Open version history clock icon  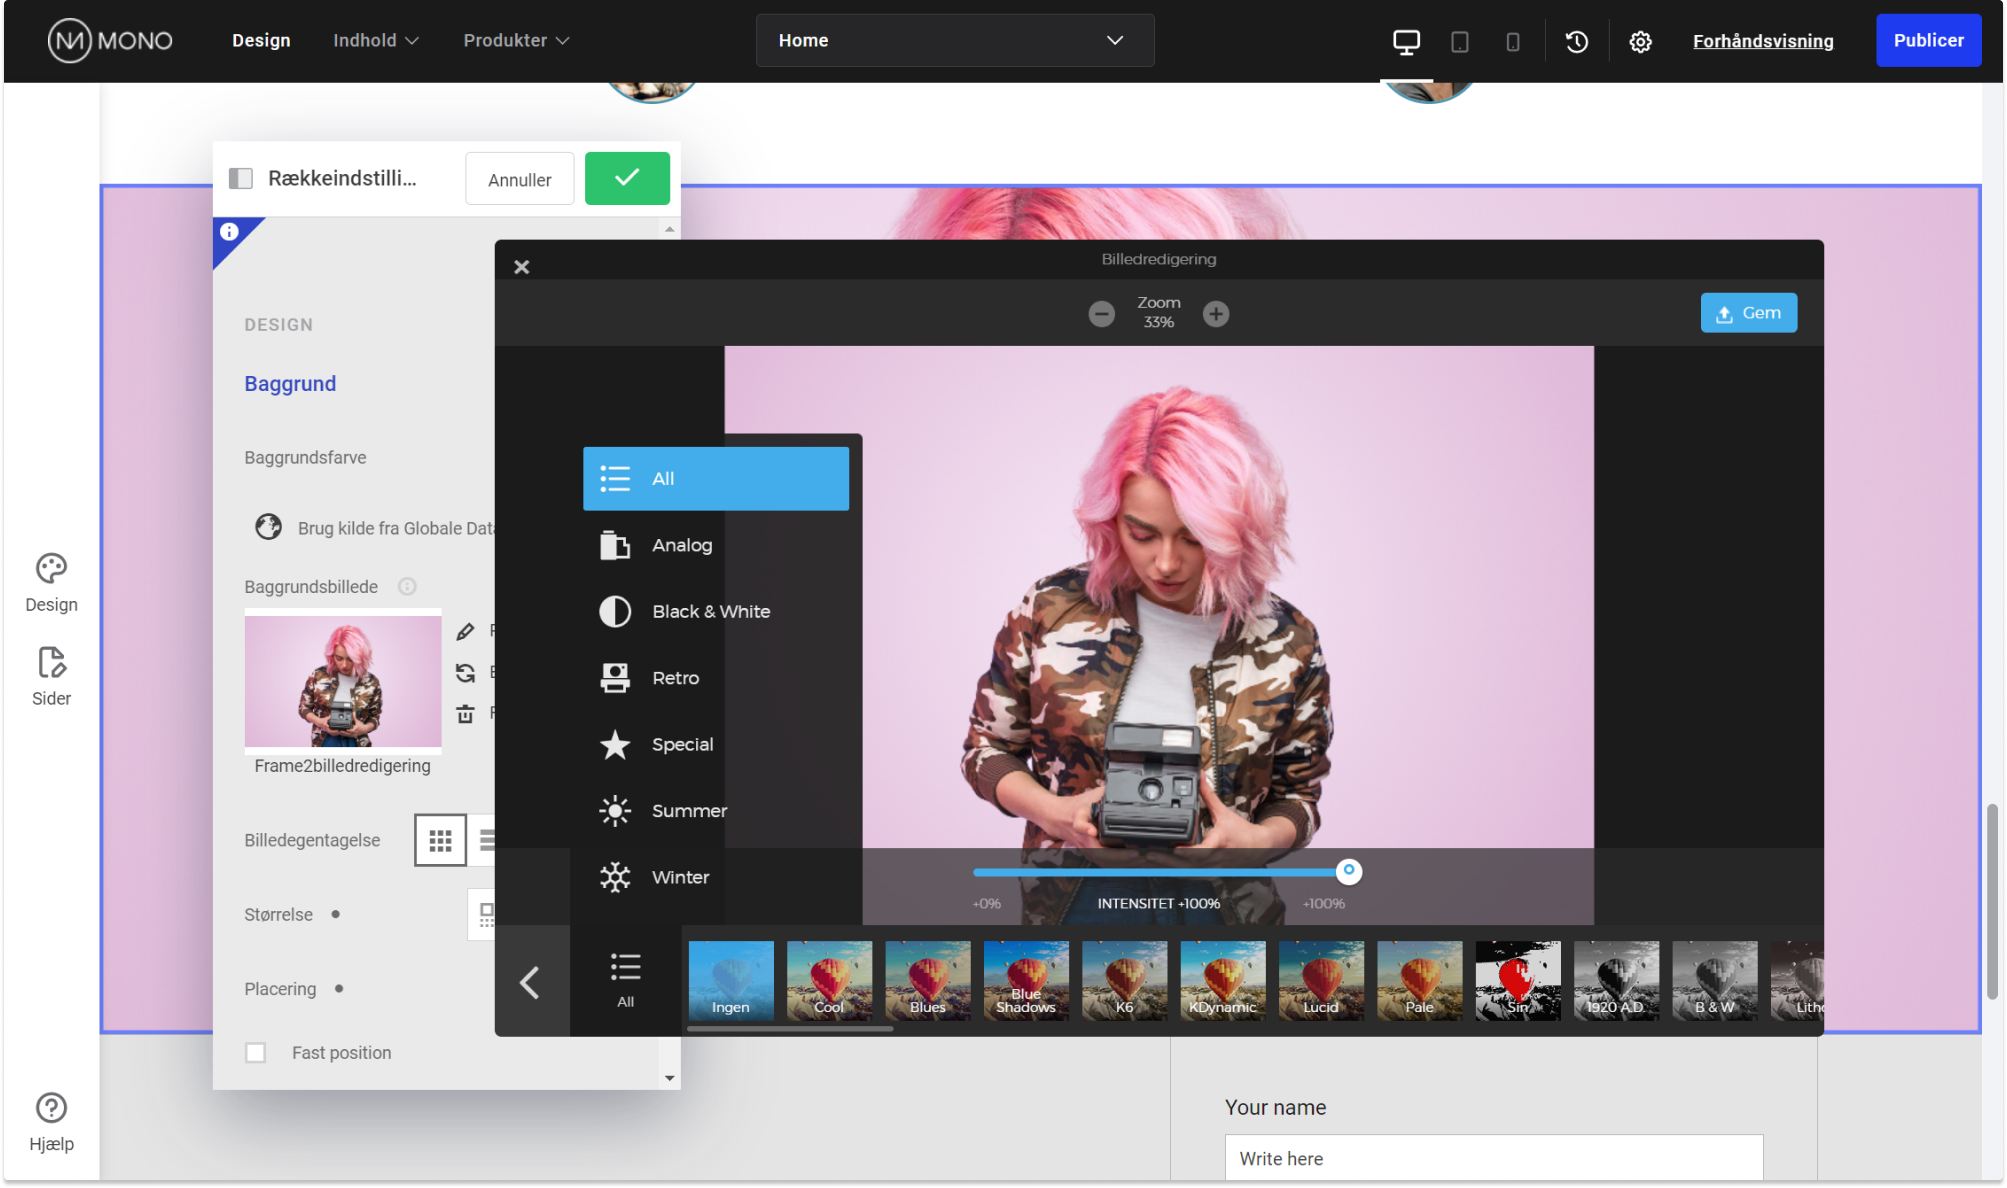[x=1577, y=41]
